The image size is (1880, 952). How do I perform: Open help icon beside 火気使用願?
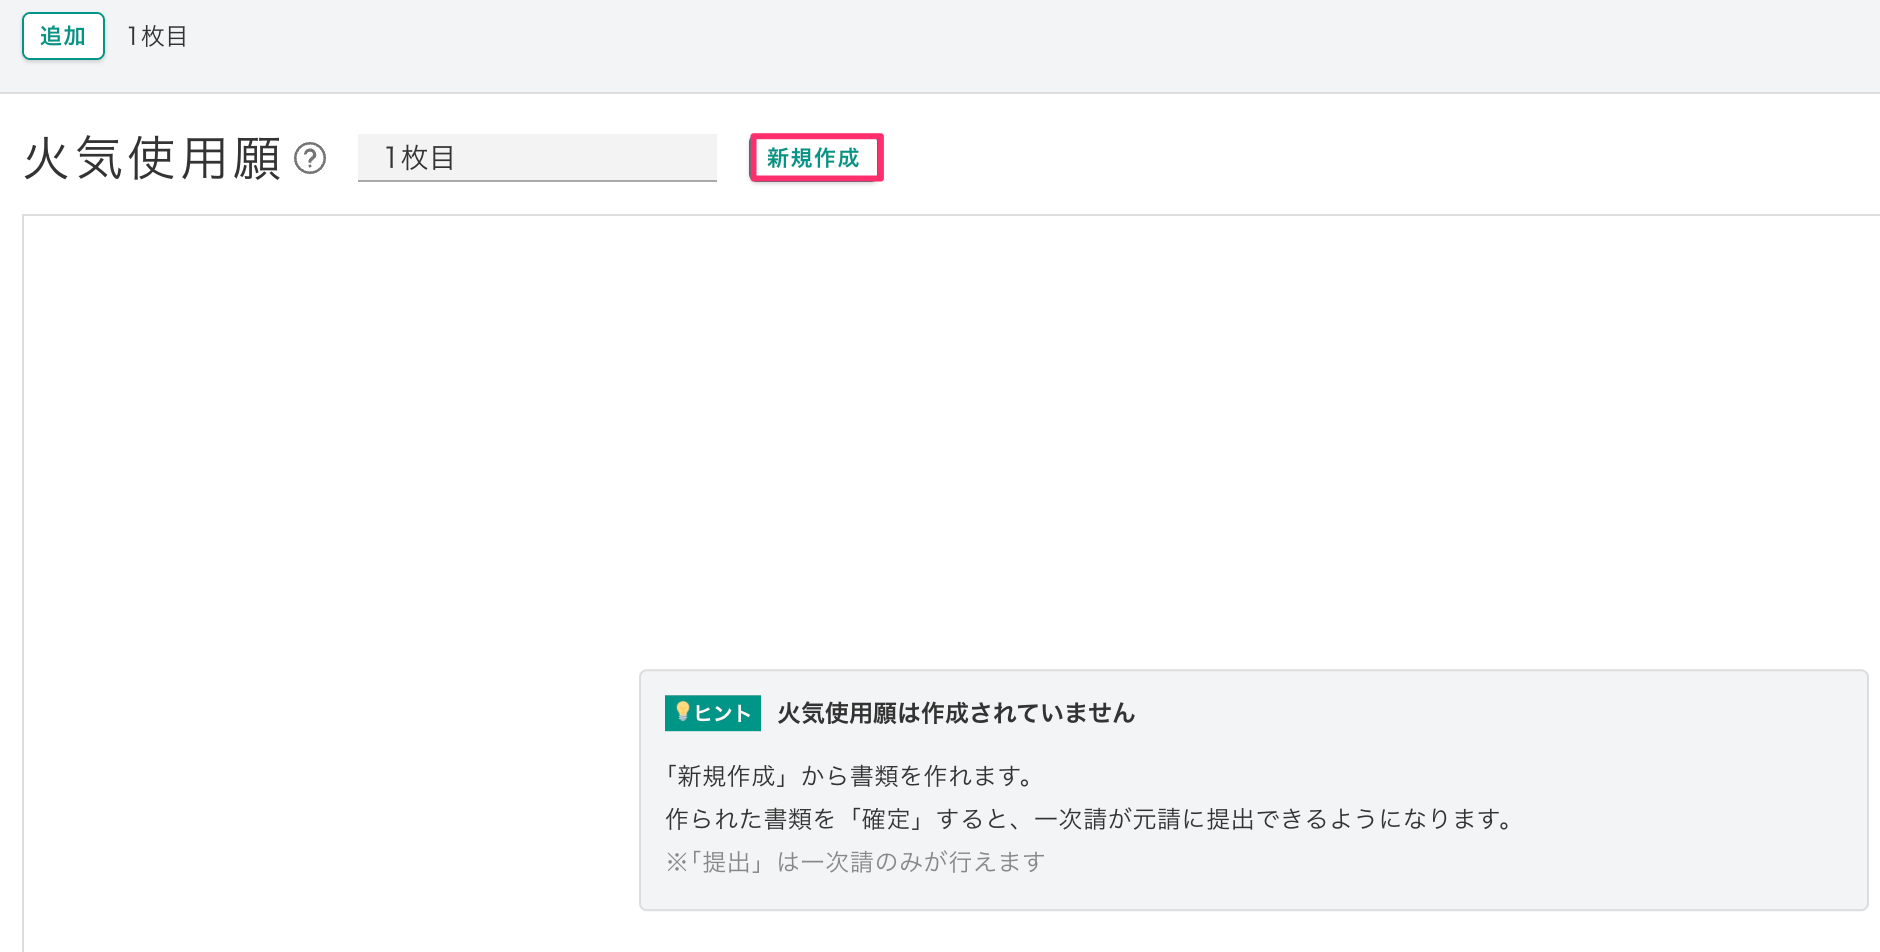coord(310,158)
